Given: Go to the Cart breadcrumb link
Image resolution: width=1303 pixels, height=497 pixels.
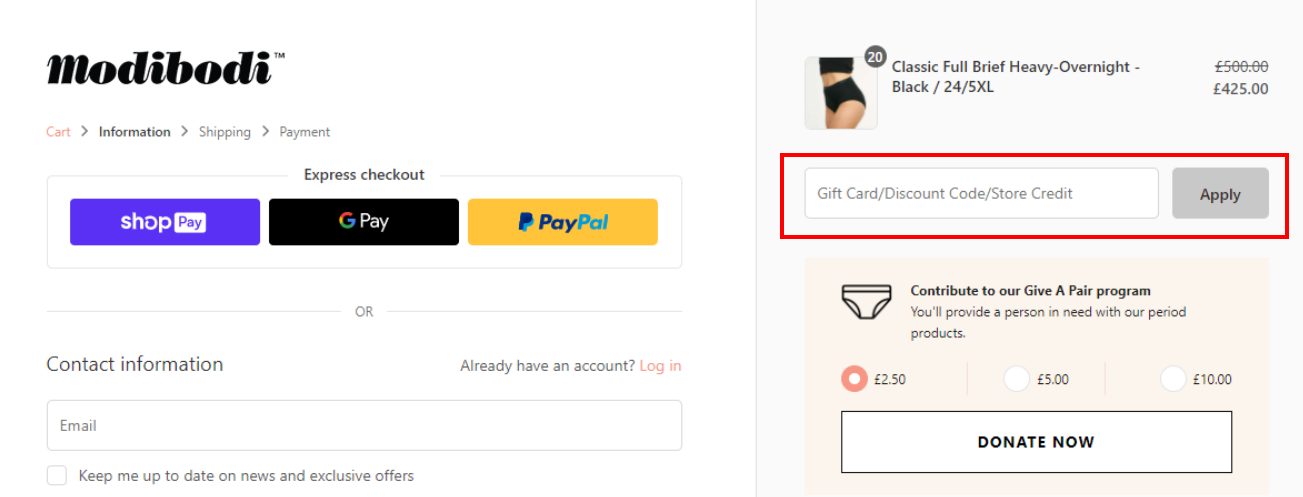Looking at the screenshot, I should click(x=58, y=132).
